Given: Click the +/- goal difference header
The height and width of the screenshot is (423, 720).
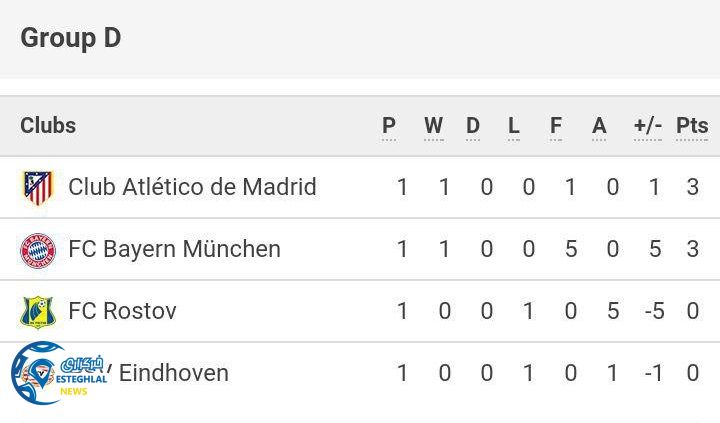Looking at the screenshot, I should (x=648, y=126).
